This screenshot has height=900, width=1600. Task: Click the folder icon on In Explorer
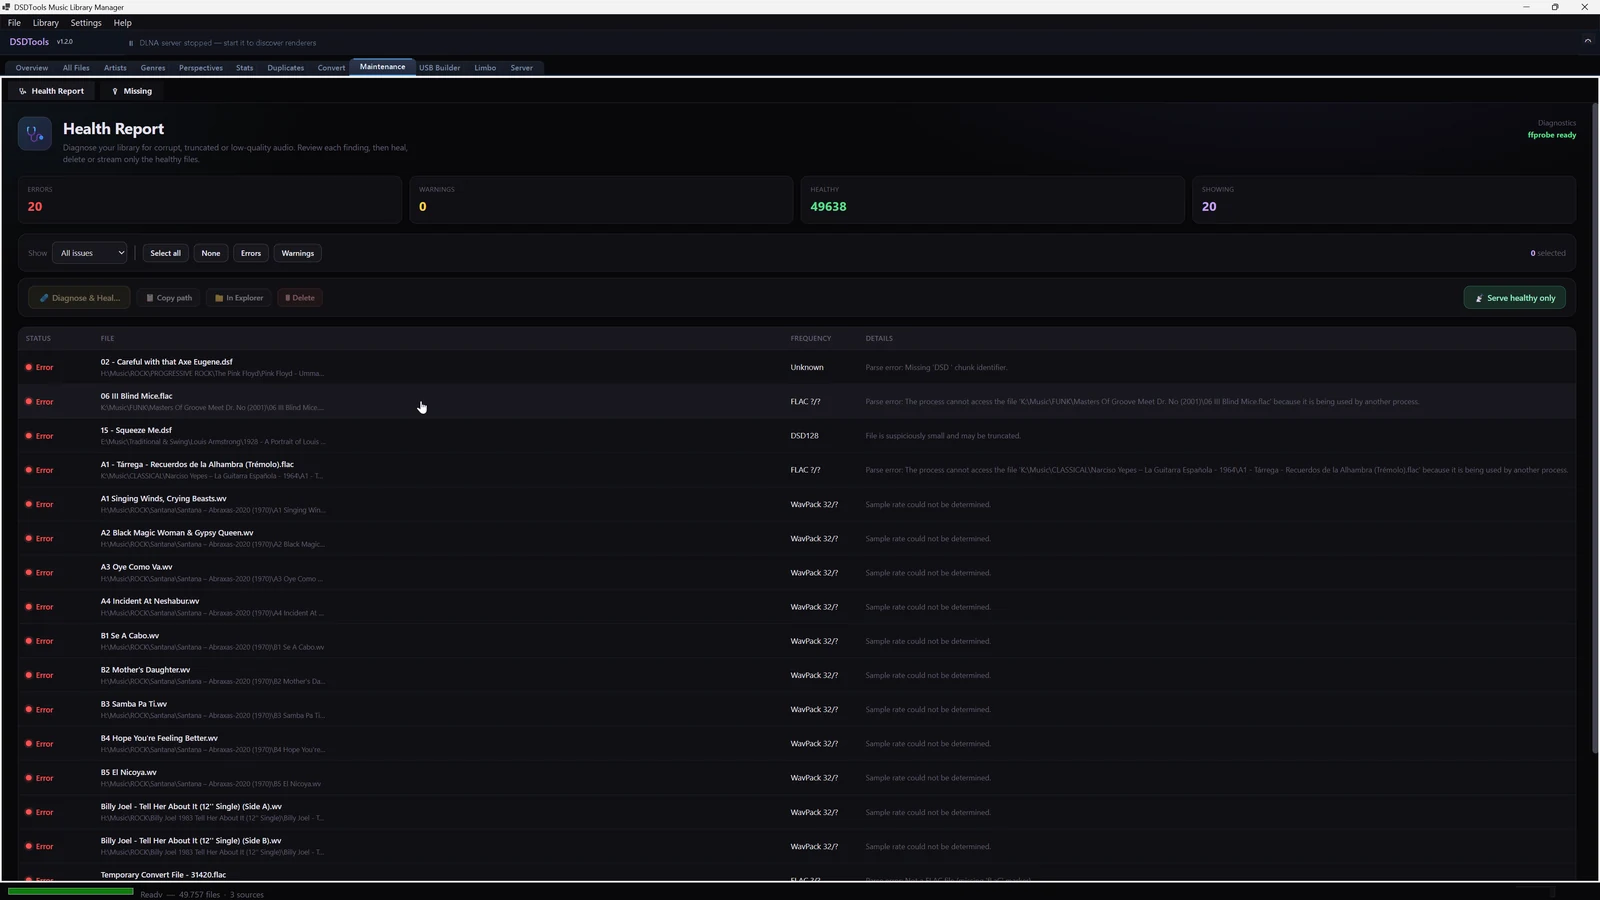(219, 298)
